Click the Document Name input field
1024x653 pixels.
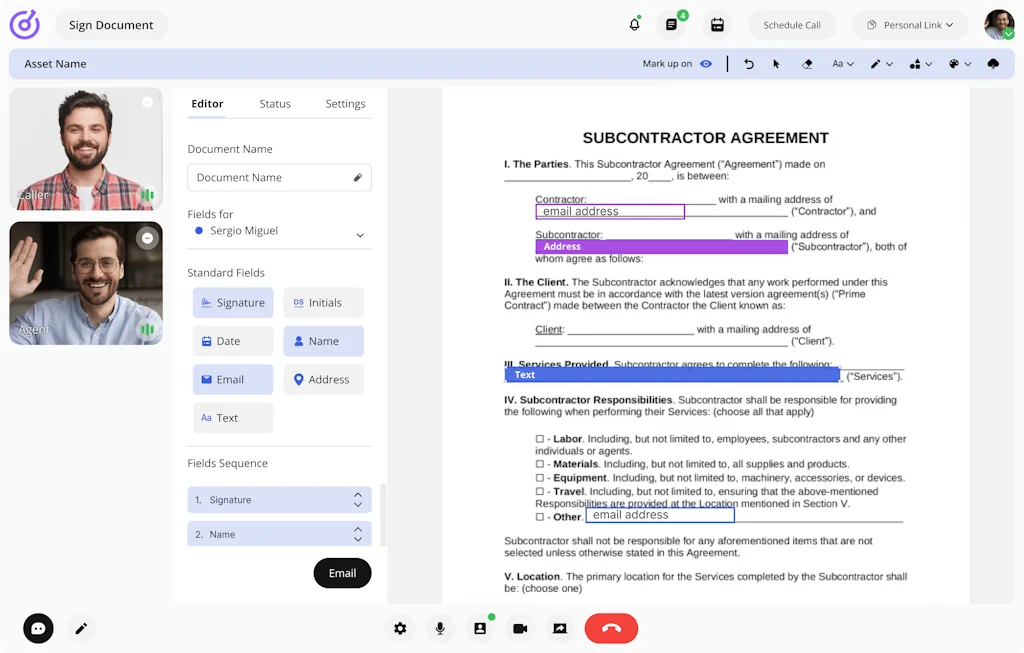click(270, 178)
